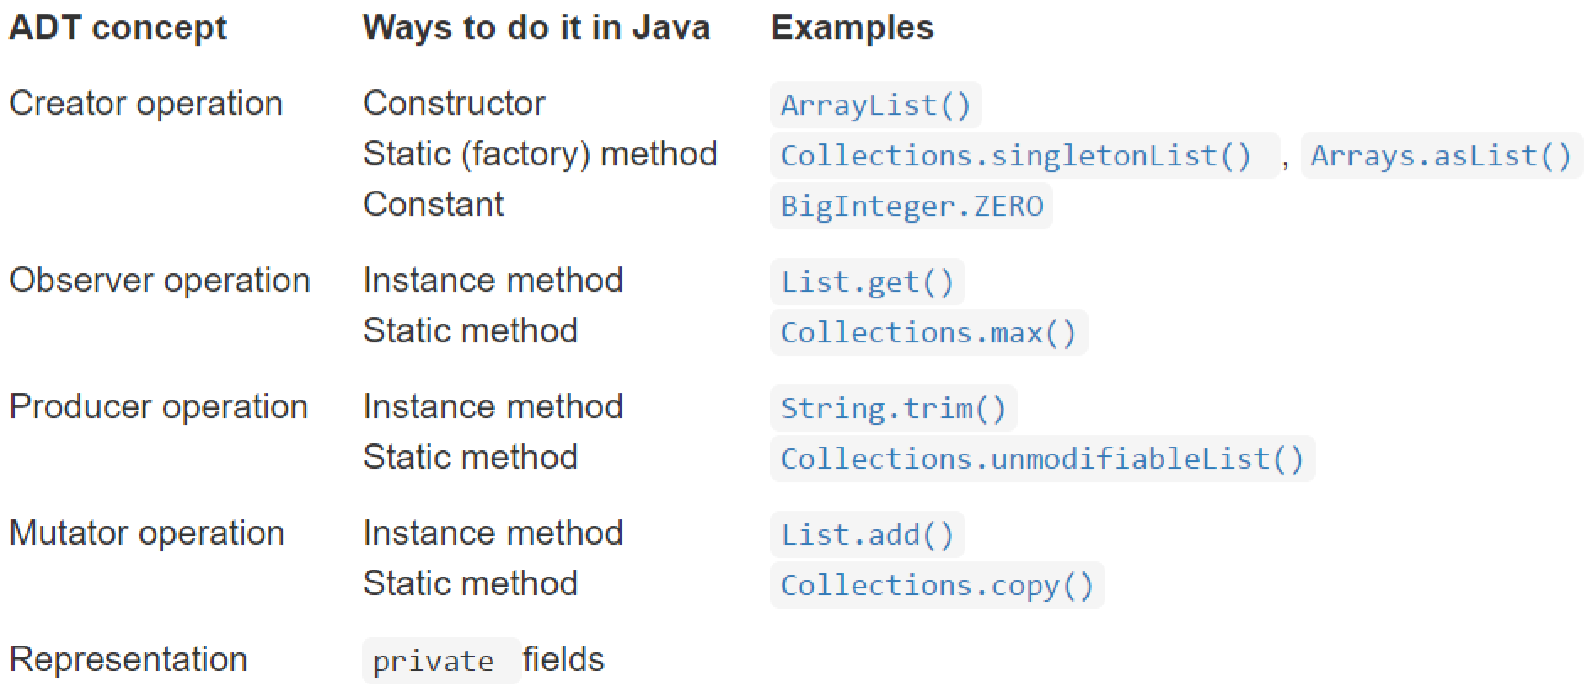Screen dimensions: 1588x691
Task: Open the BigInteger.ZERO constant example
Action: click(x=911, y=206)
